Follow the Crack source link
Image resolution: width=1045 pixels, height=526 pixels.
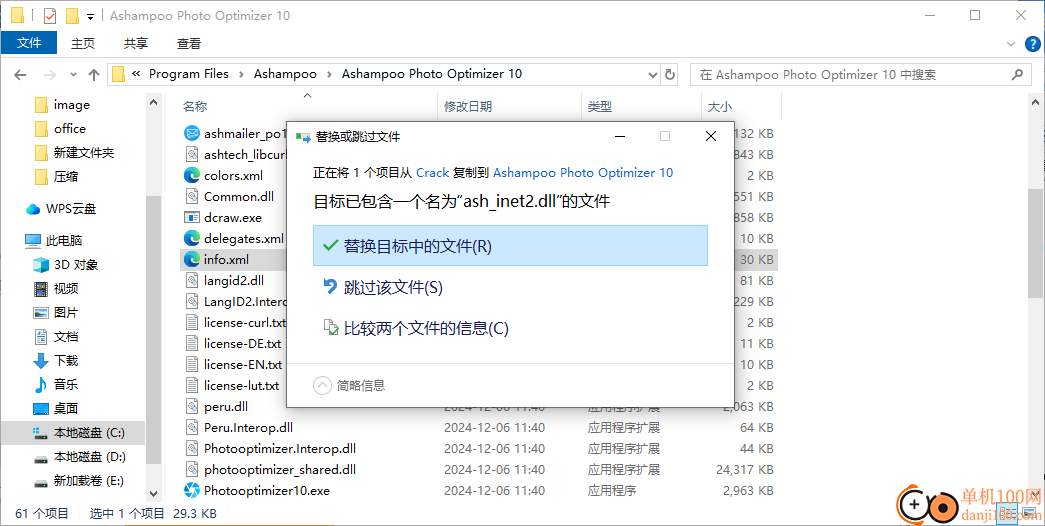pyautogui.click(x=433, y=173)
